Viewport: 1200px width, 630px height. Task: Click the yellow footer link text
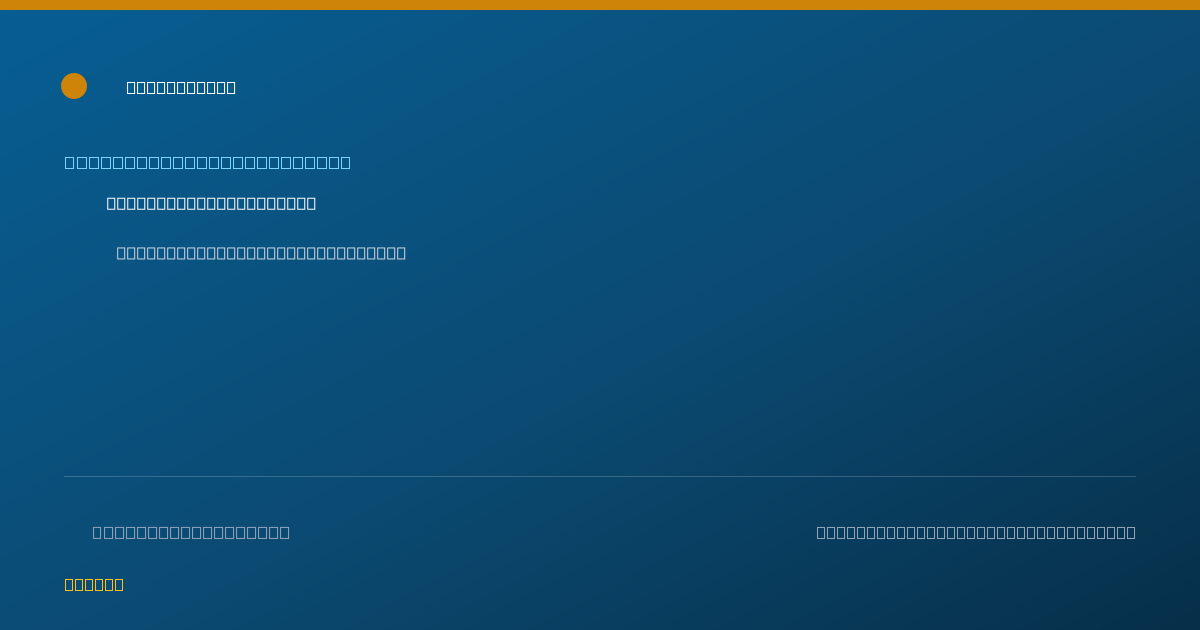(94, 585)
